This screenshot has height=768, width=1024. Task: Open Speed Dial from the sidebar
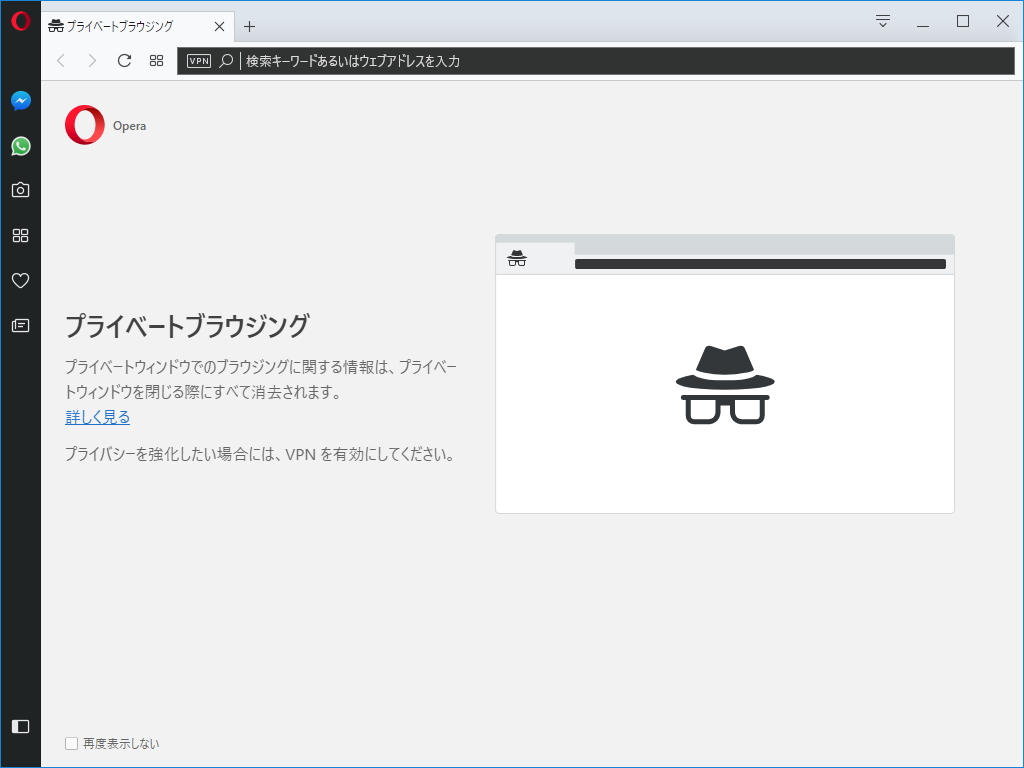click(20, 234)
